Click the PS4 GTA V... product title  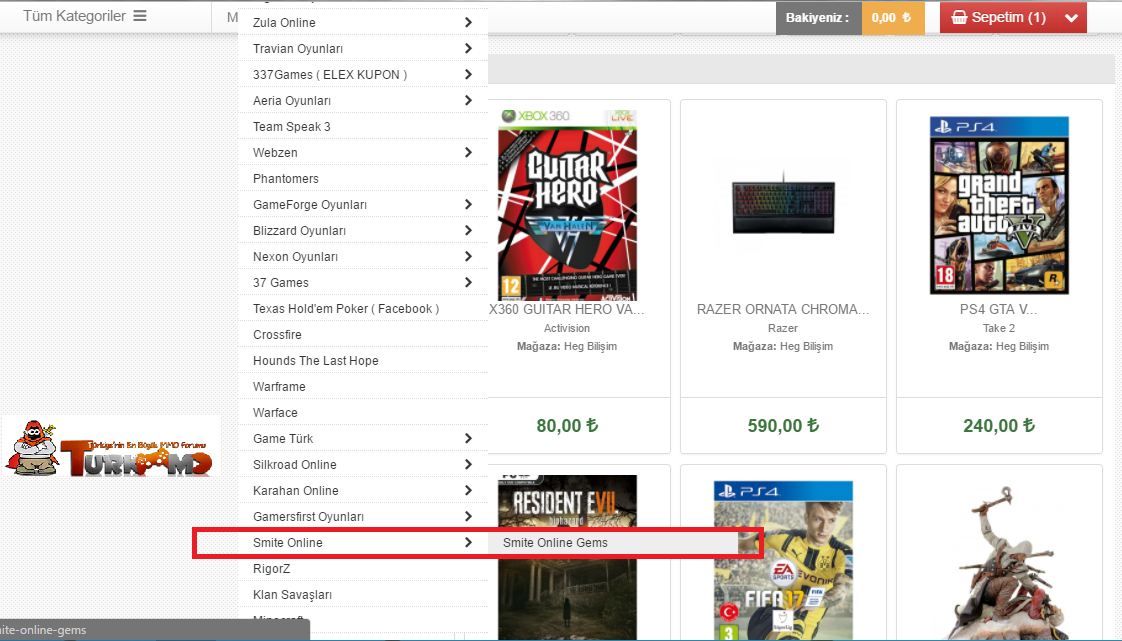coord(999,309)
